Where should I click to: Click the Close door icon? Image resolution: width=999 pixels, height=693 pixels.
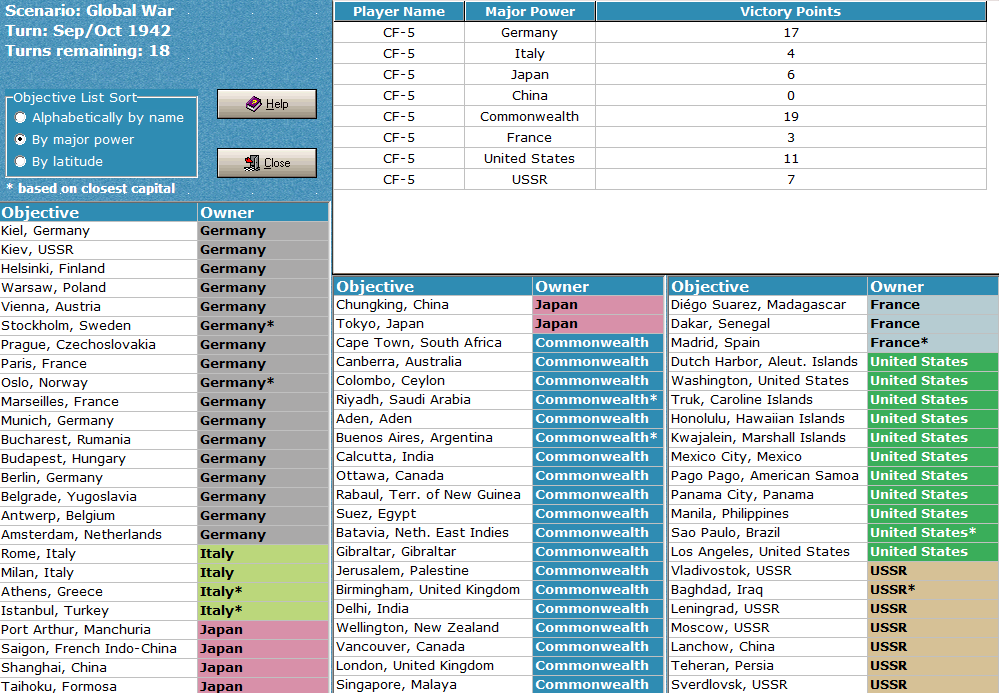(x=252, y=163)
